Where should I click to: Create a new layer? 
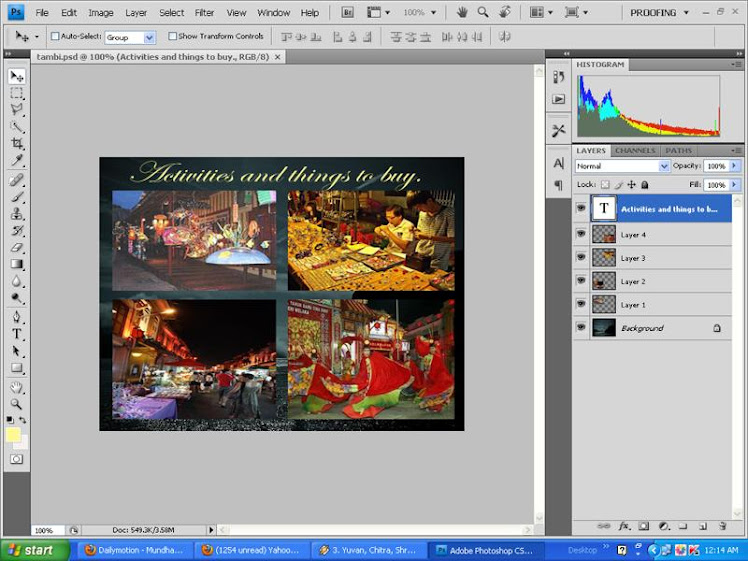click(x=703, y=526)
